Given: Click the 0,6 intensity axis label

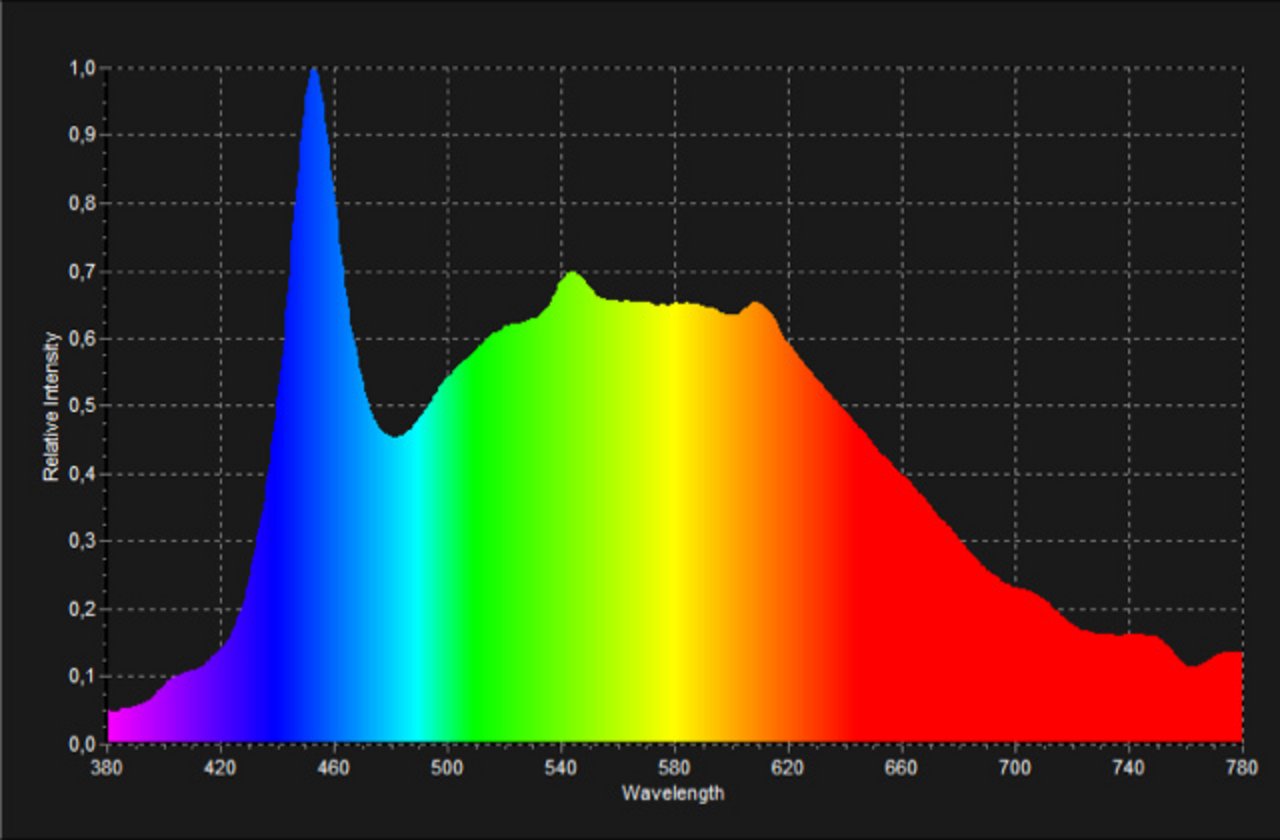Looking at the screenshot, I should click(x=83, y=338).
